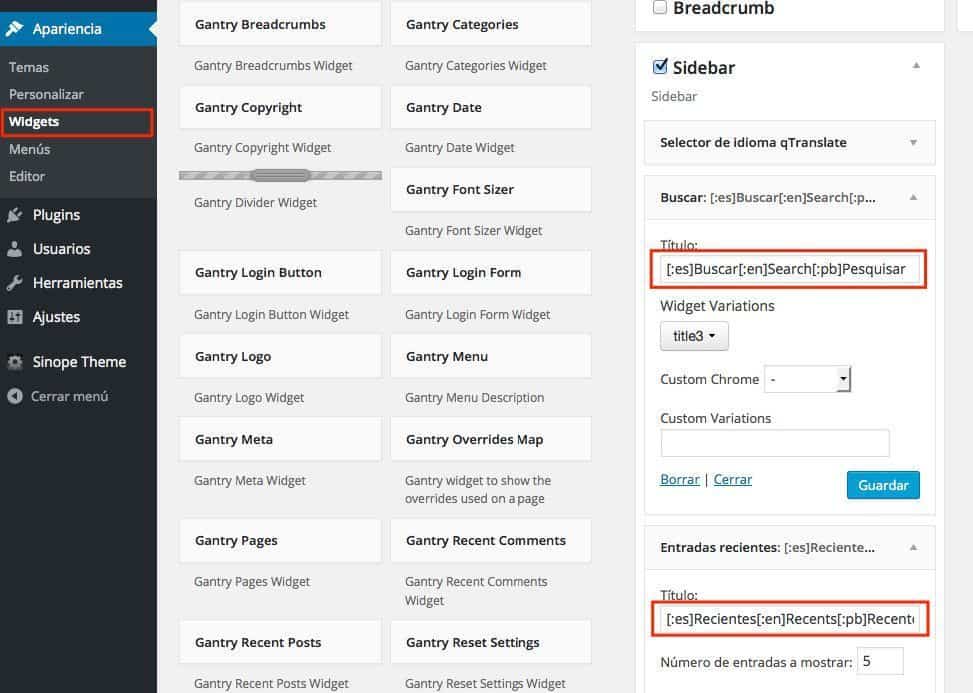Select the Gantry Pages widget

(280, 541)
